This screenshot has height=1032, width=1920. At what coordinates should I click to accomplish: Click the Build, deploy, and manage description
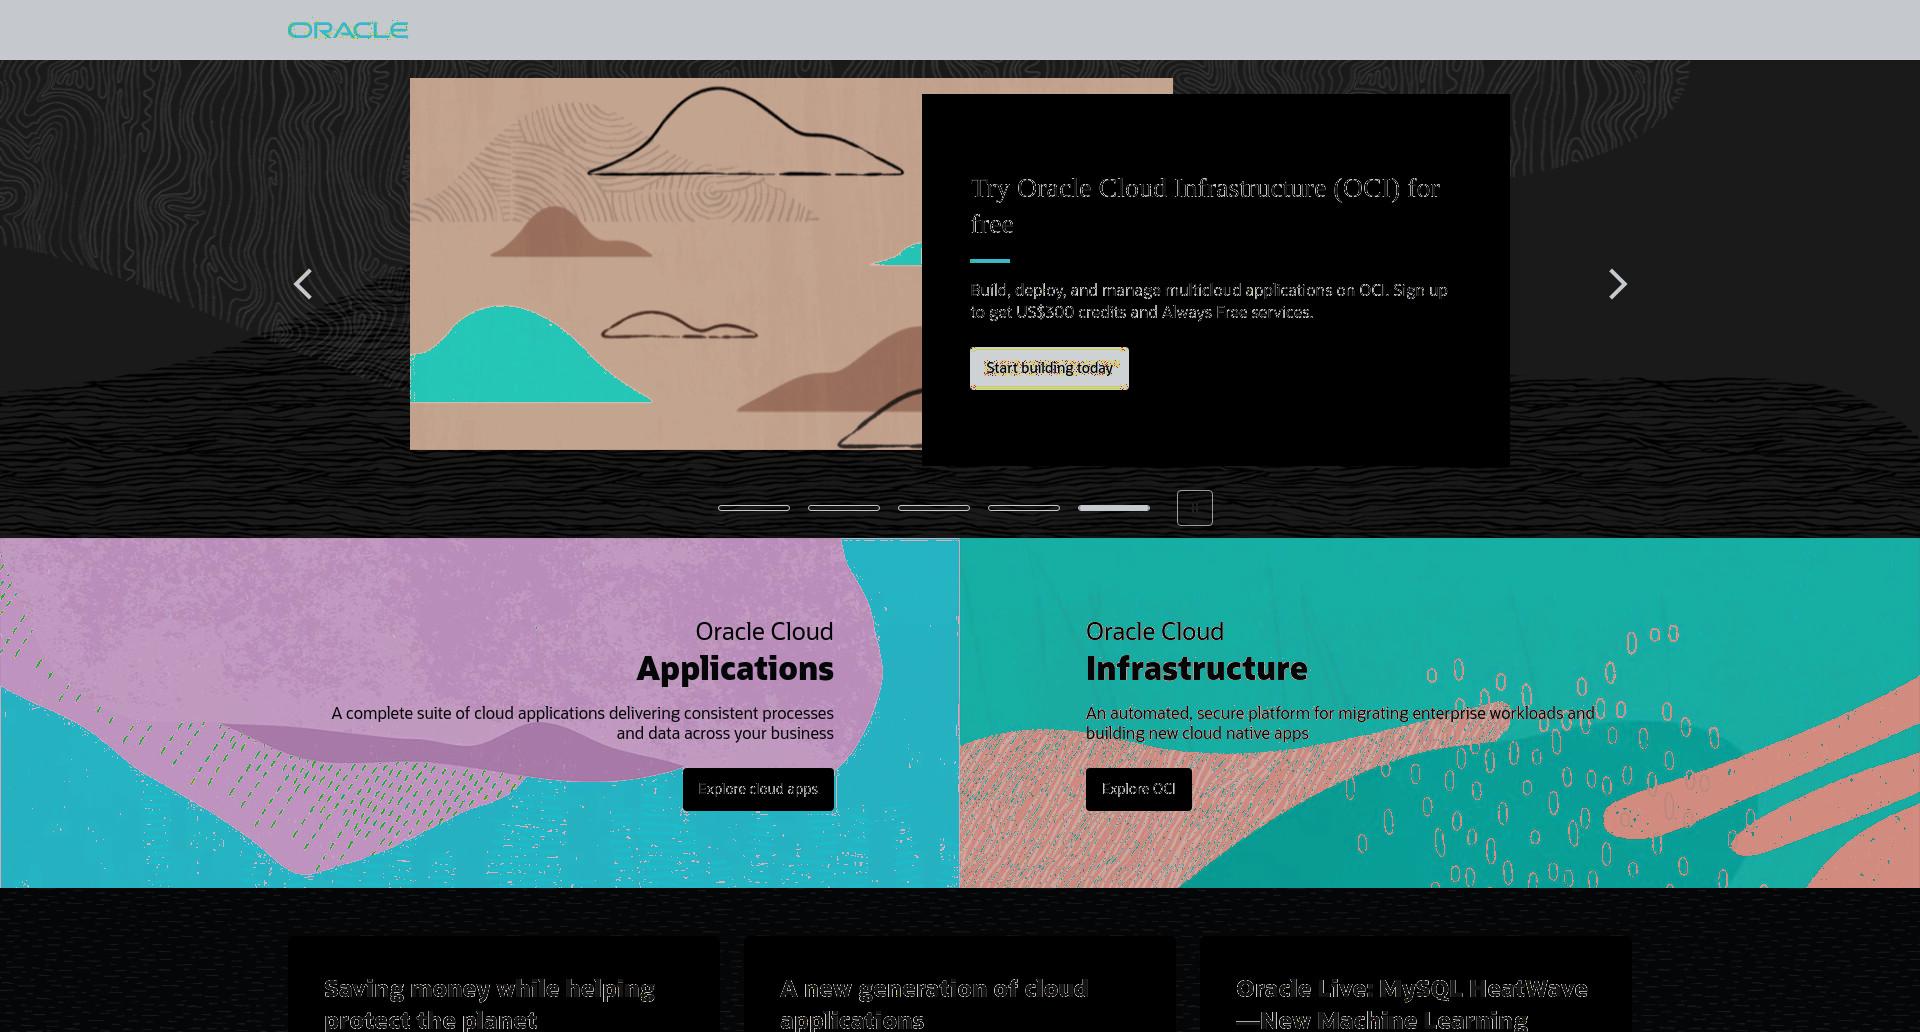[x=1209, y=301]
